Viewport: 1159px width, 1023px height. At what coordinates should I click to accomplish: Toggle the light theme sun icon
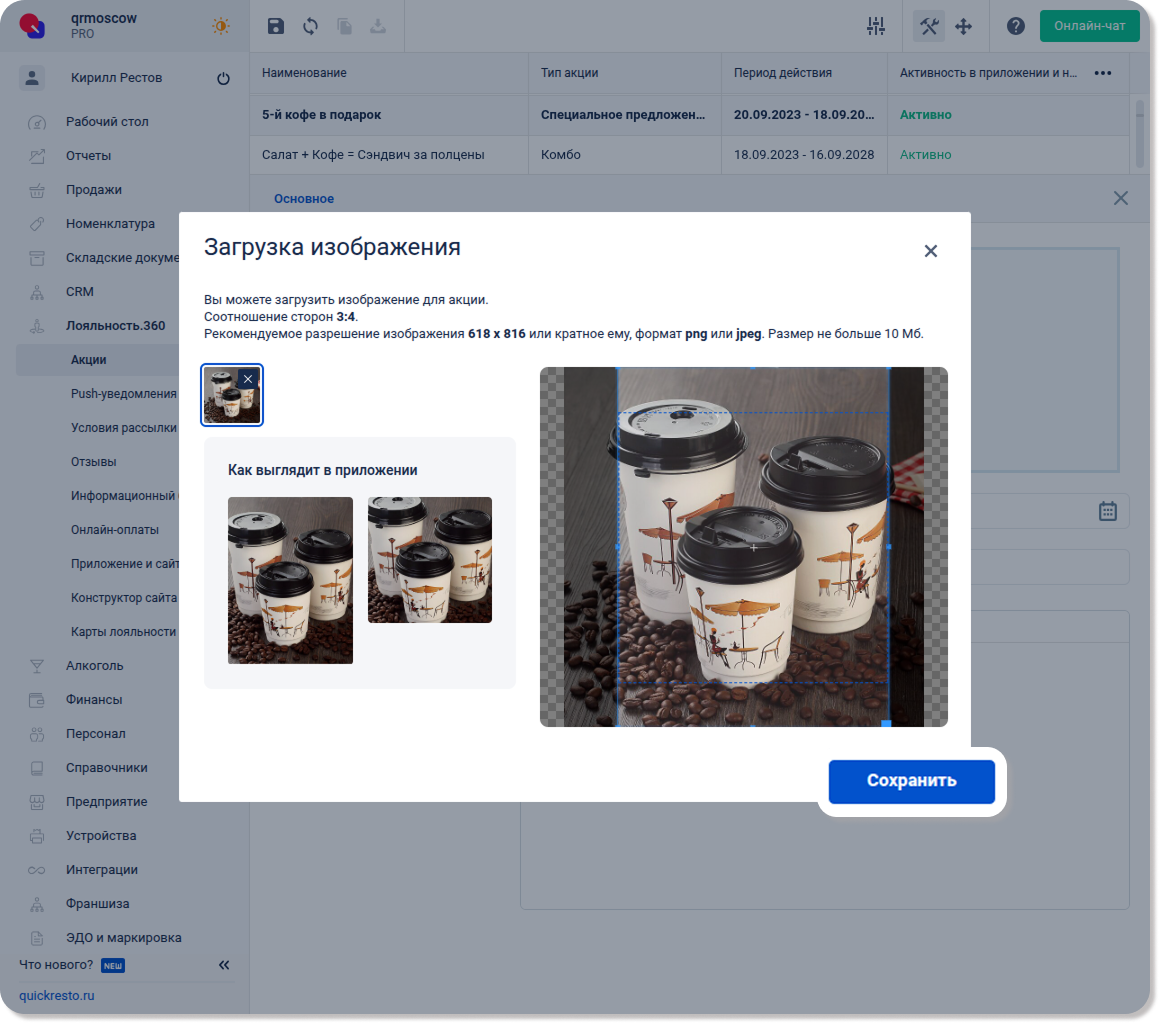click(220, 27)
